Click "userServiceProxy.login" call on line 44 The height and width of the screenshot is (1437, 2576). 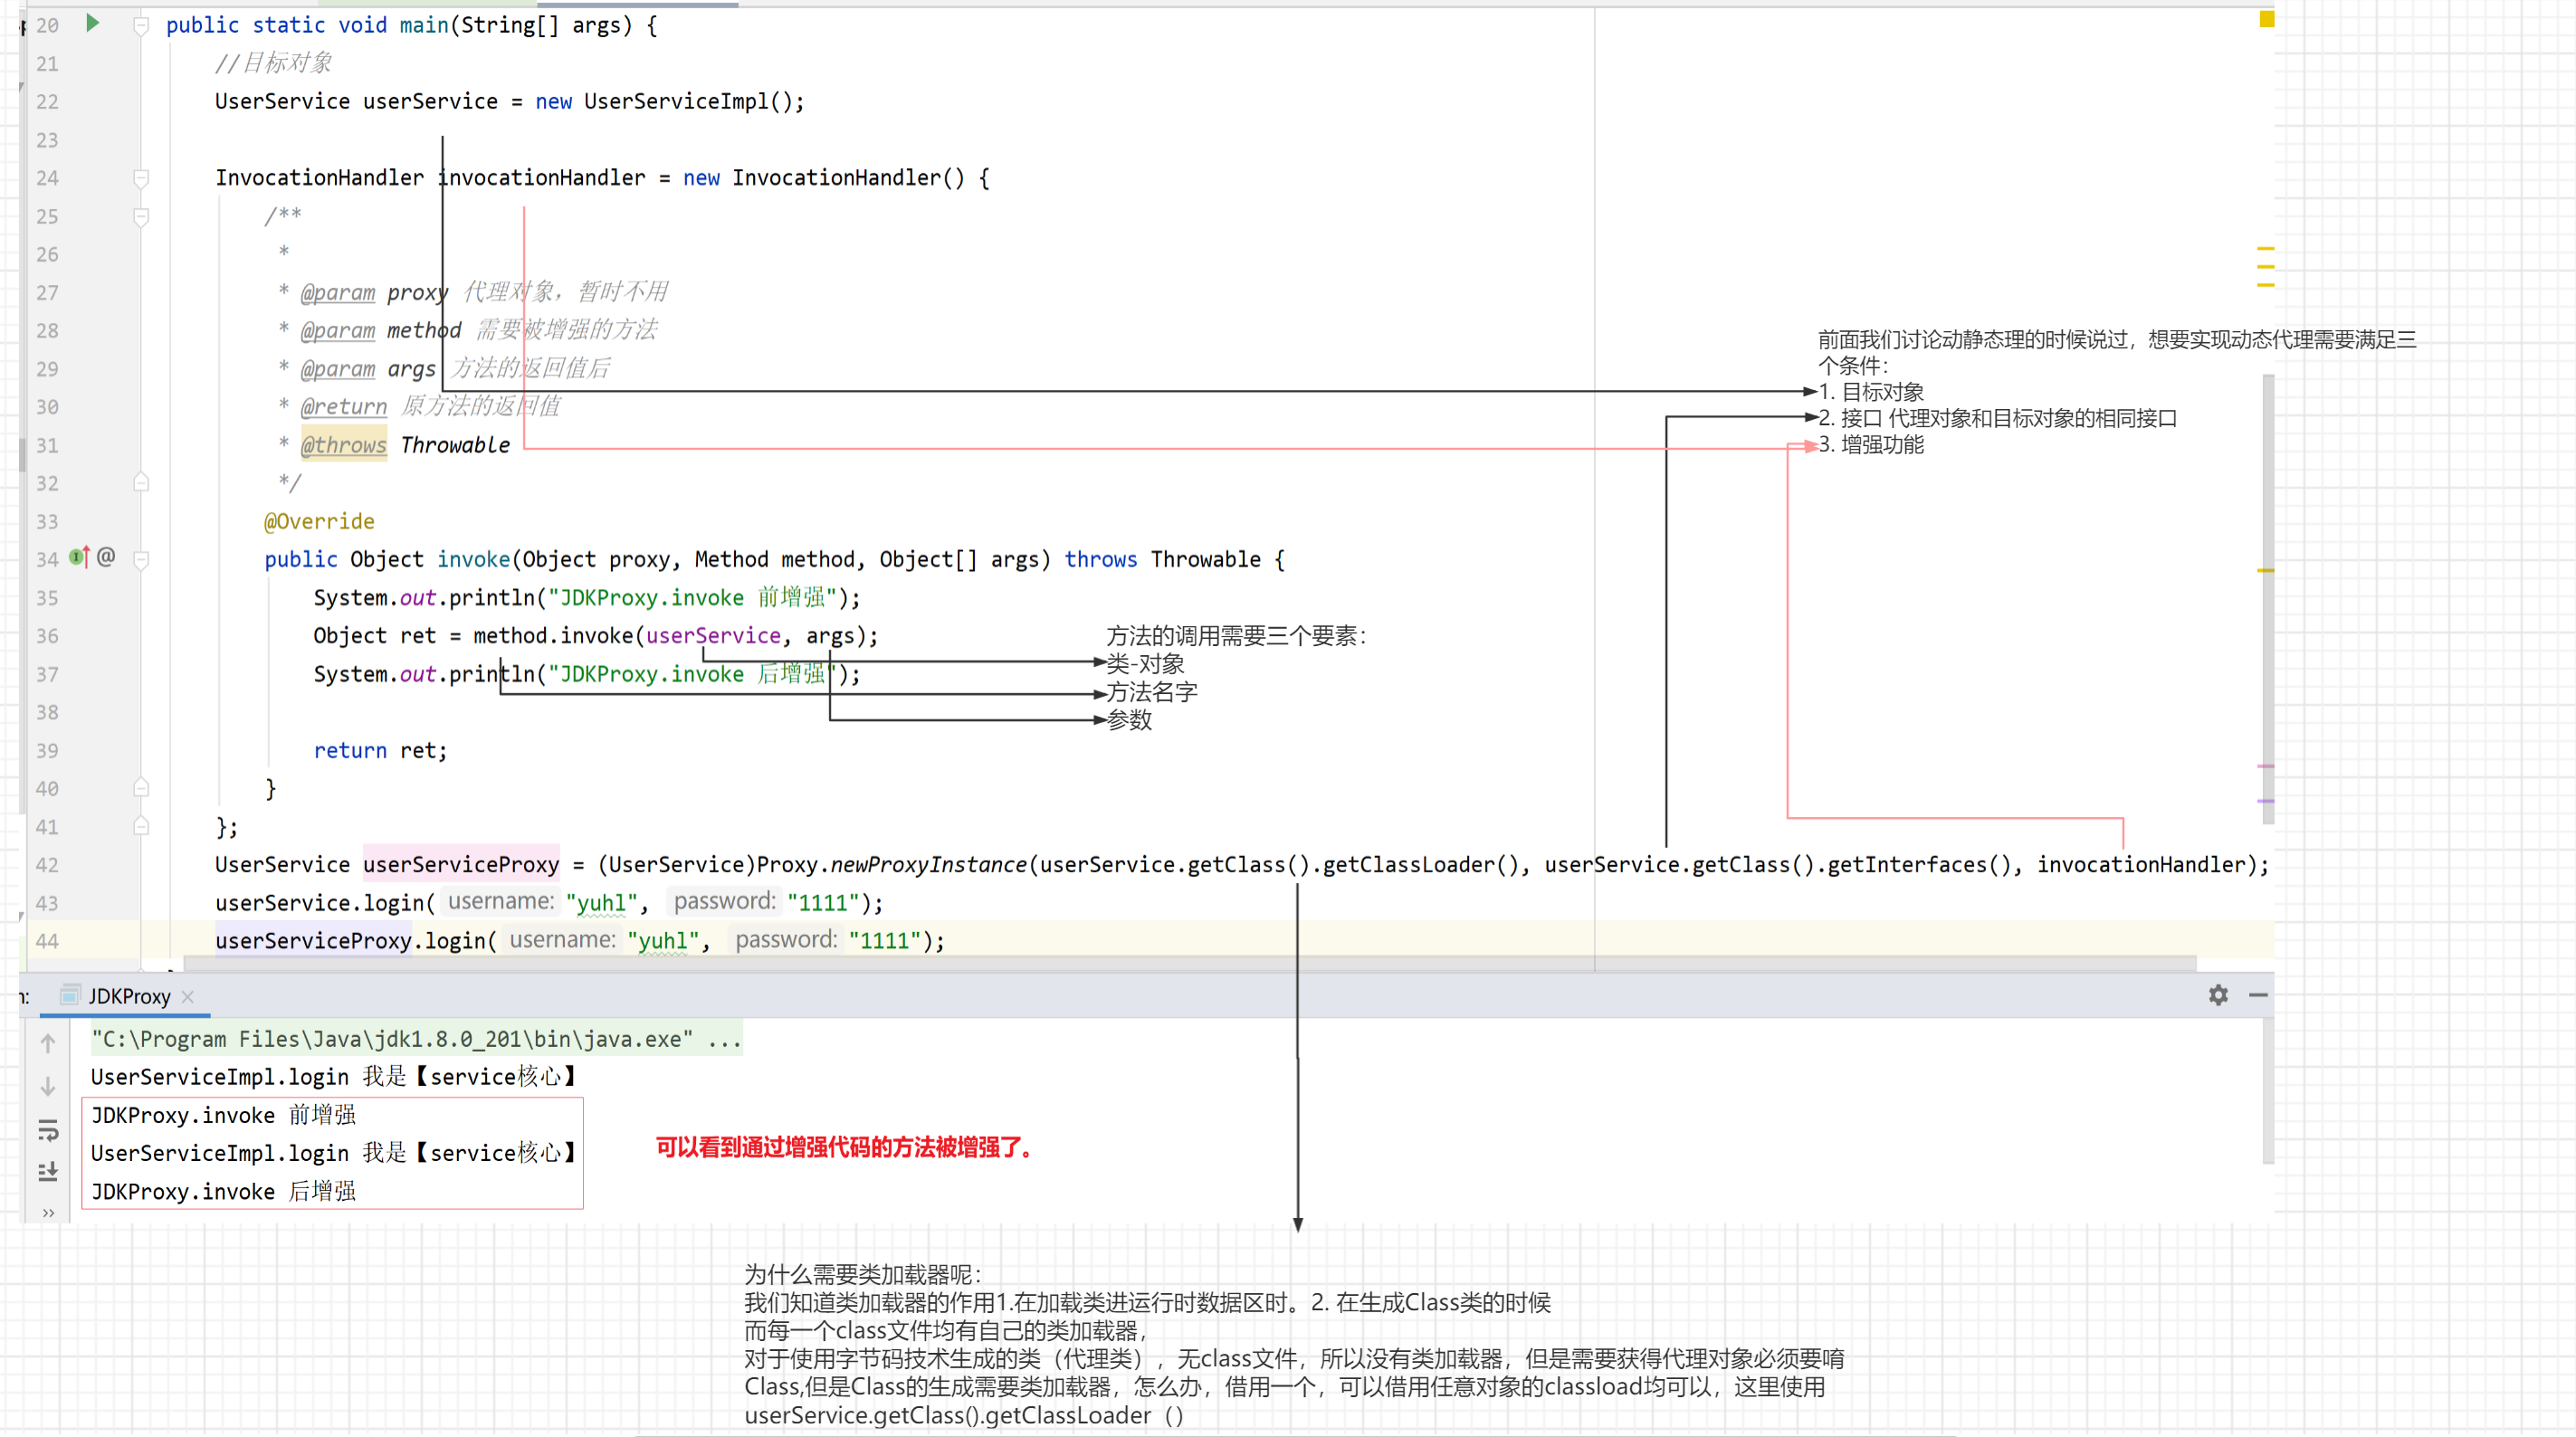[350, 940]
